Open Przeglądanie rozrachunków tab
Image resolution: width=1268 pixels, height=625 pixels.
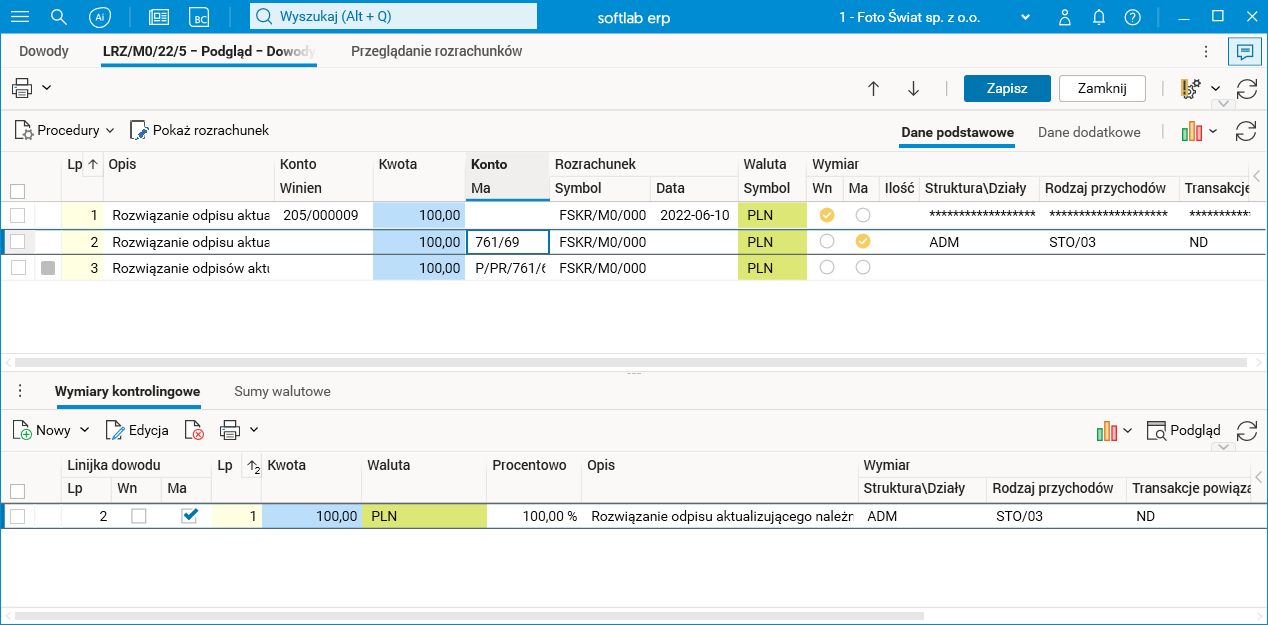[436, 51]
